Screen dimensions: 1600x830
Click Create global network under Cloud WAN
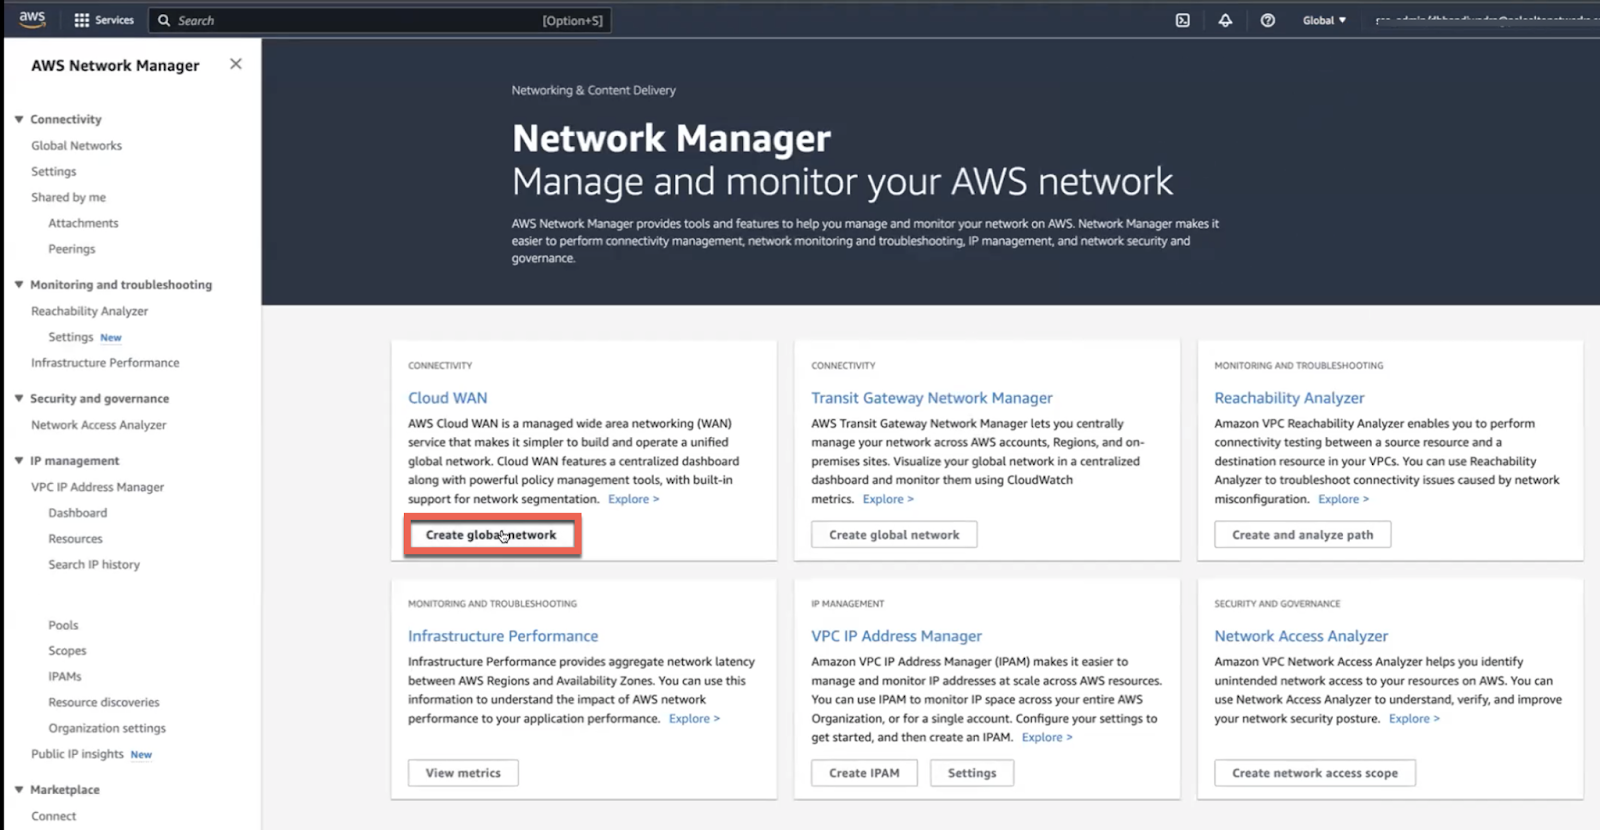point(491,535)
